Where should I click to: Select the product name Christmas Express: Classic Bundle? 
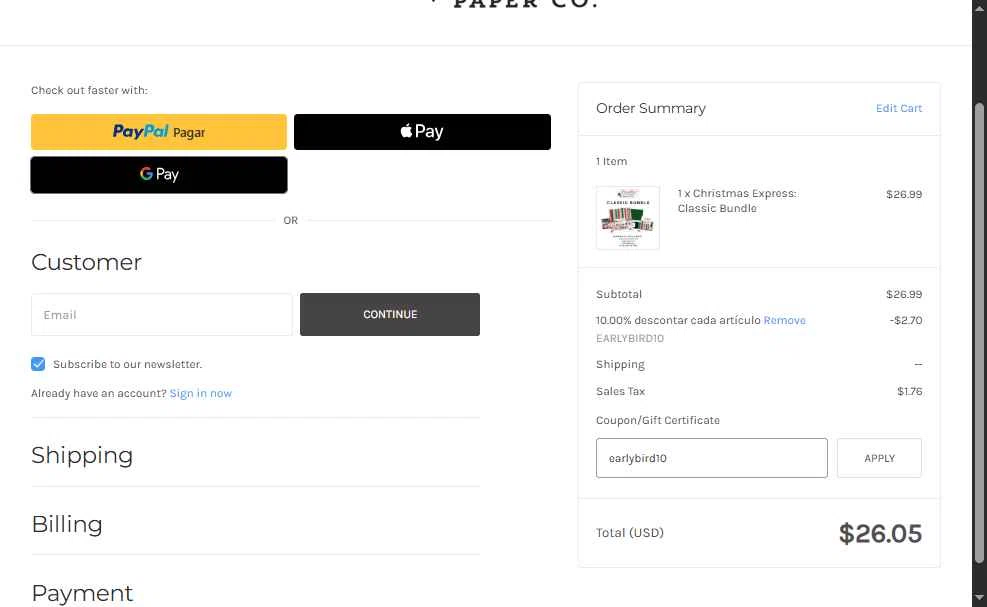click(737, 201)
